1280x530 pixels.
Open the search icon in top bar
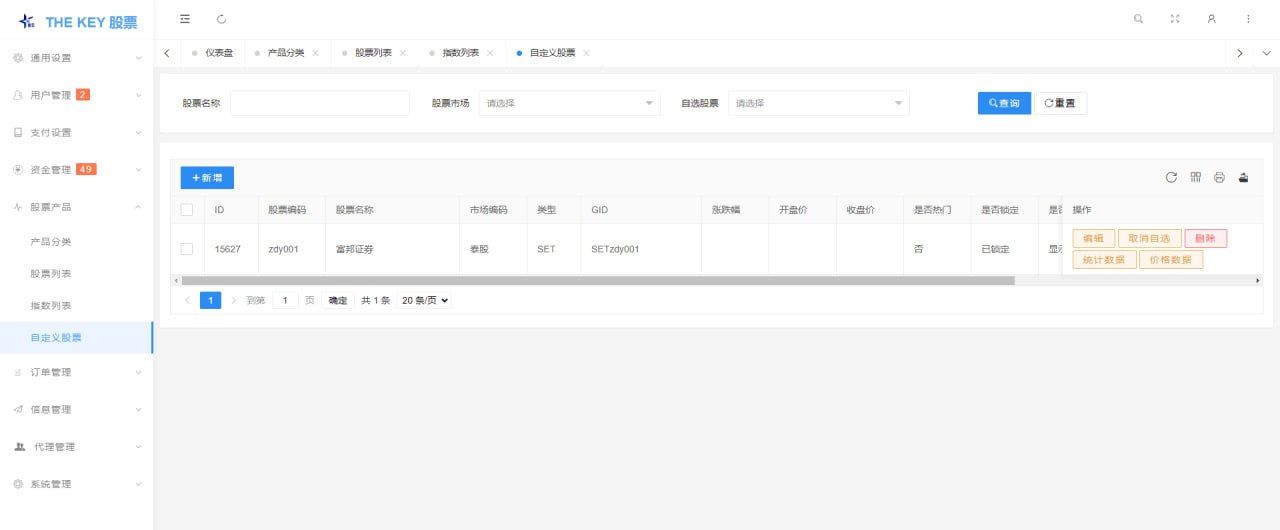[x=1138, y=19]
